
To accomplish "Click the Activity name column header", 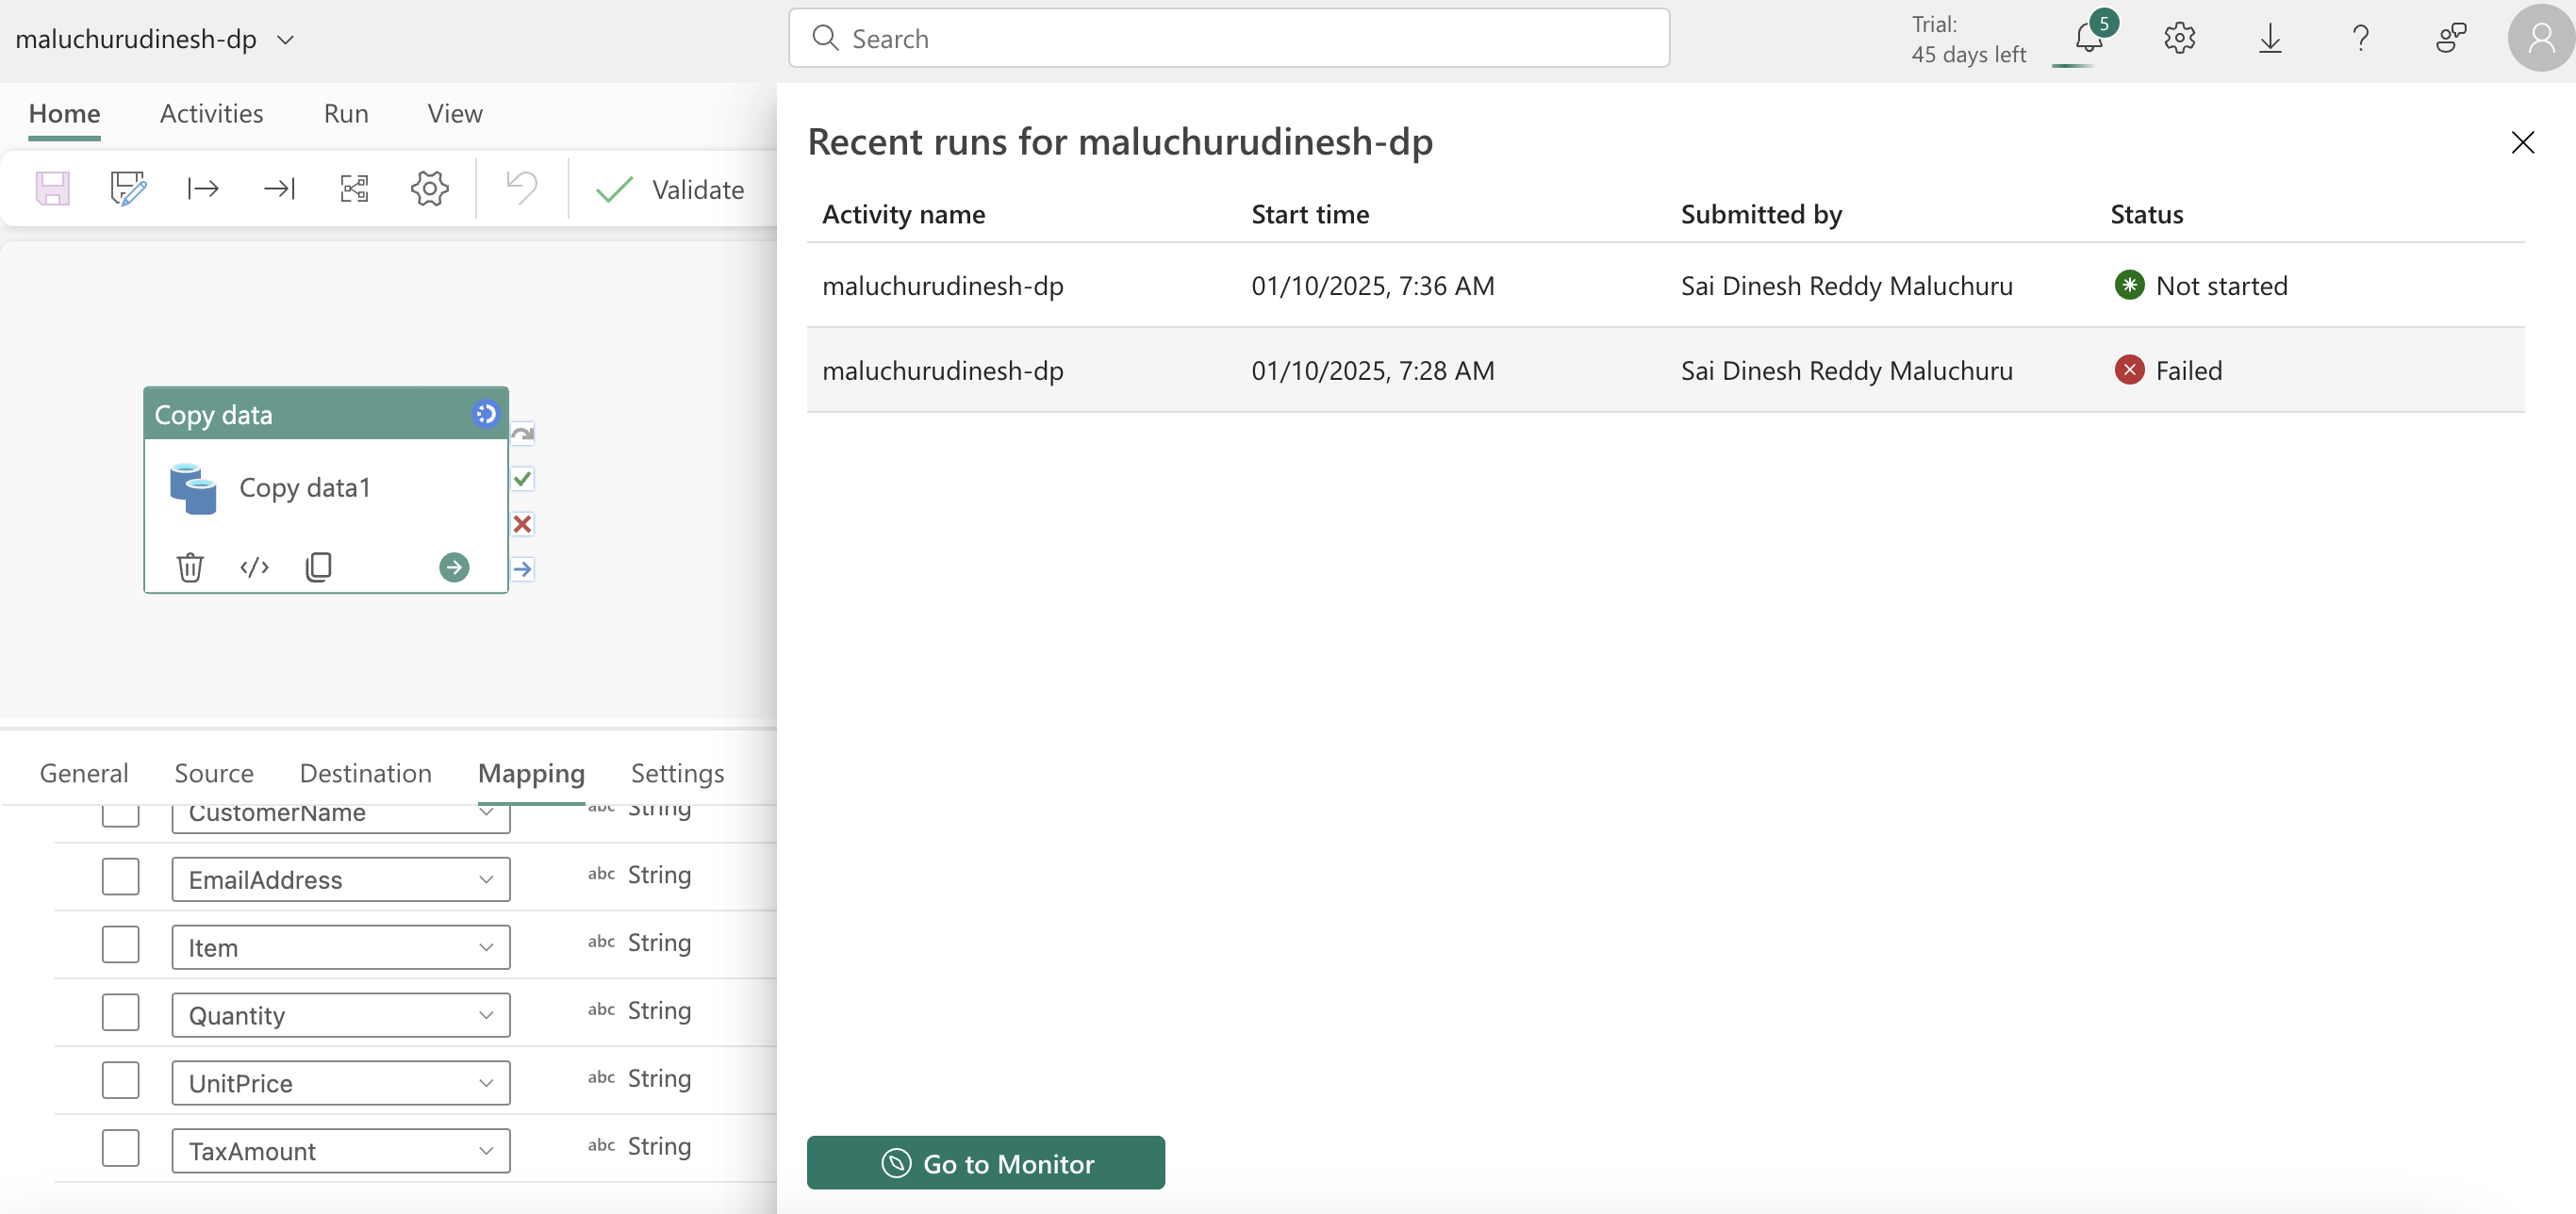I will coord(903,214).
